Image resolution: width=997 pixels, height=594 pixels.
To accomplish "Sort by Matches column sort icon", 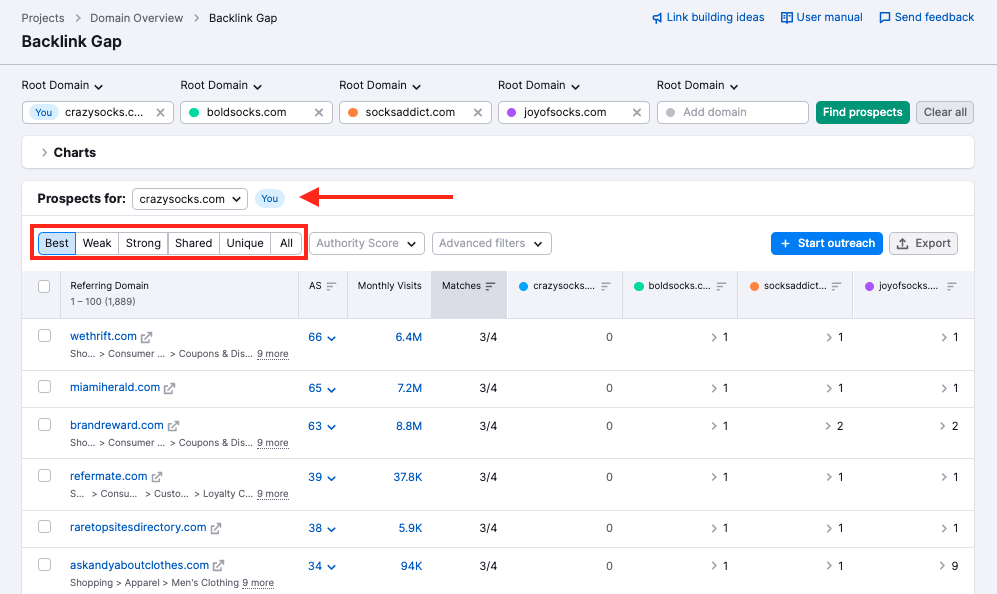I will (490, 286).
